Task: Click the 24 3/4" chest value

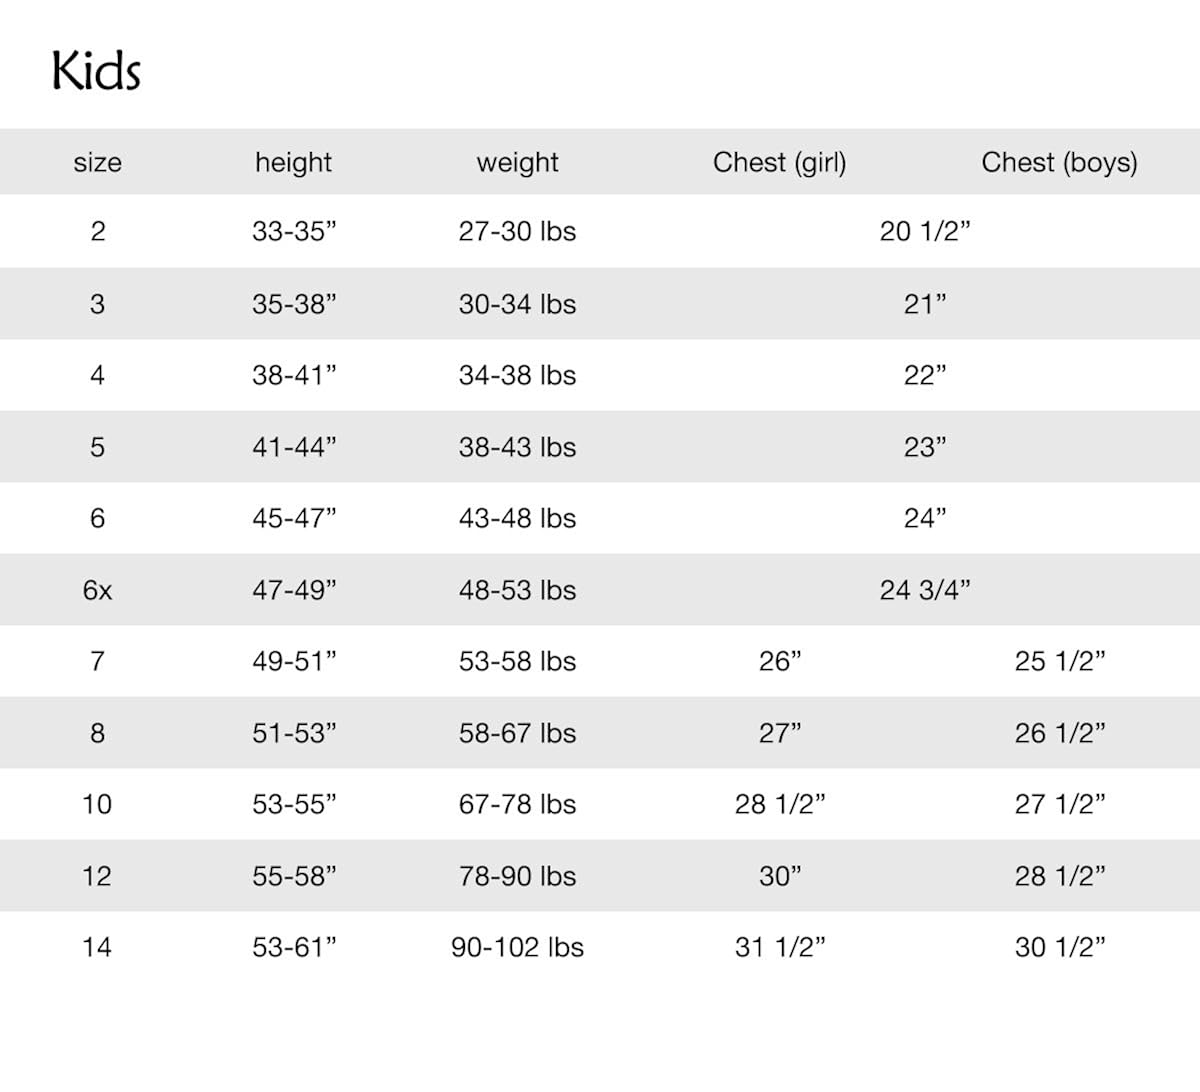Action: point(925,590)
